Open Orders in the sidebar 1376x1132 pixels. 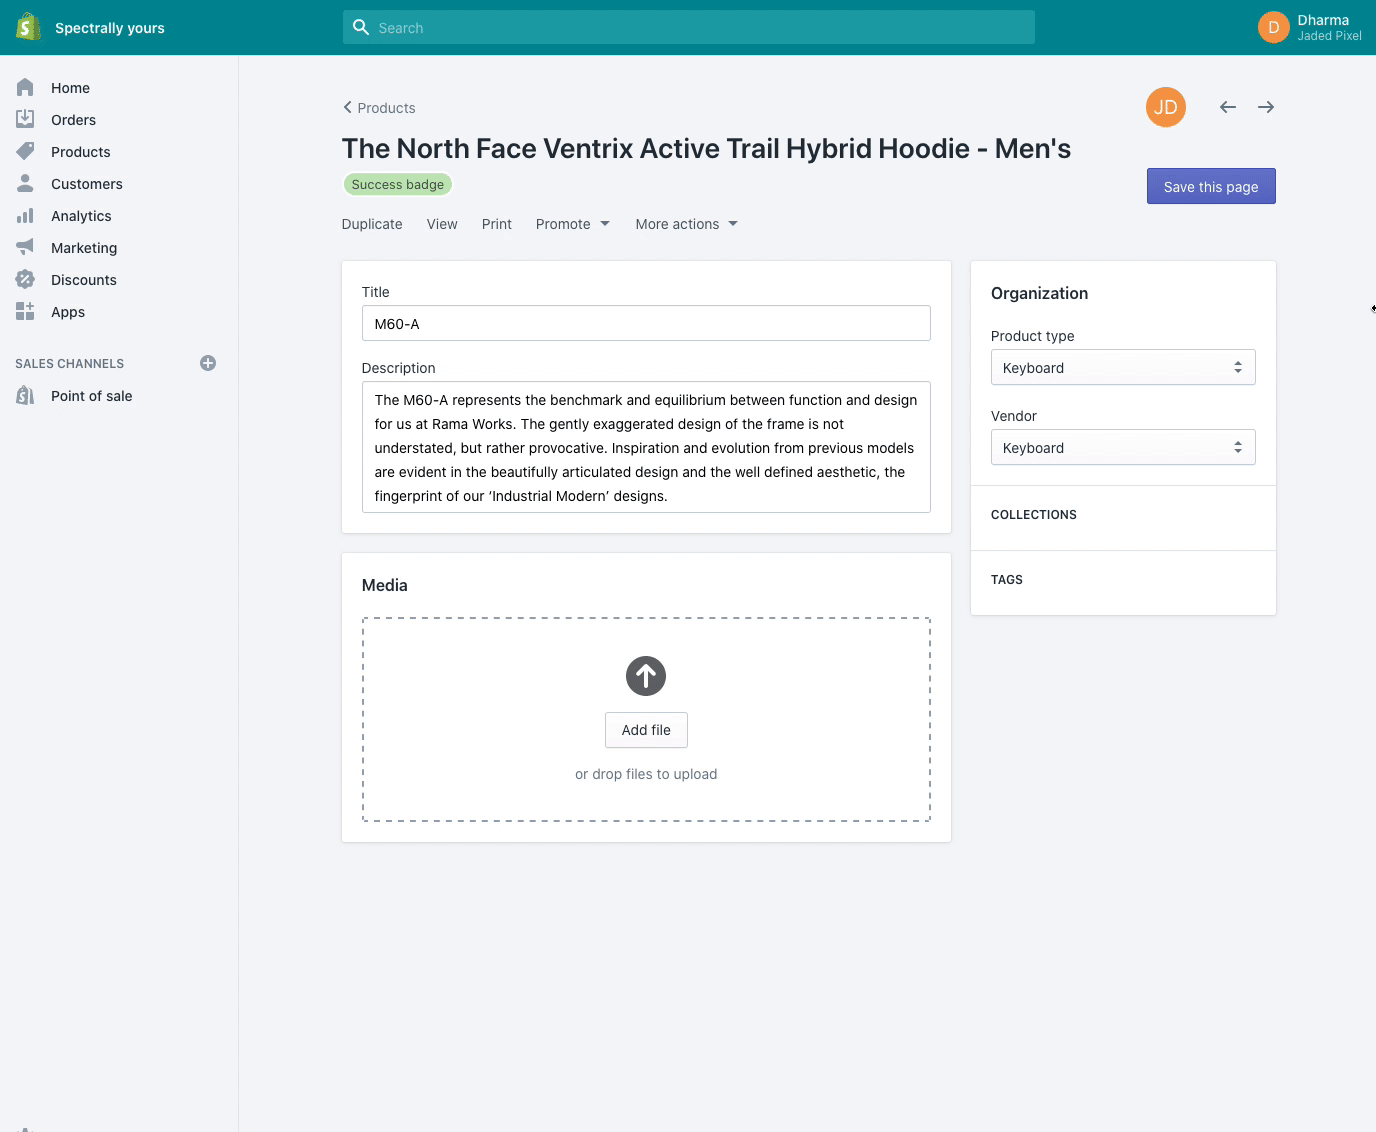click(x=73, y=120)
